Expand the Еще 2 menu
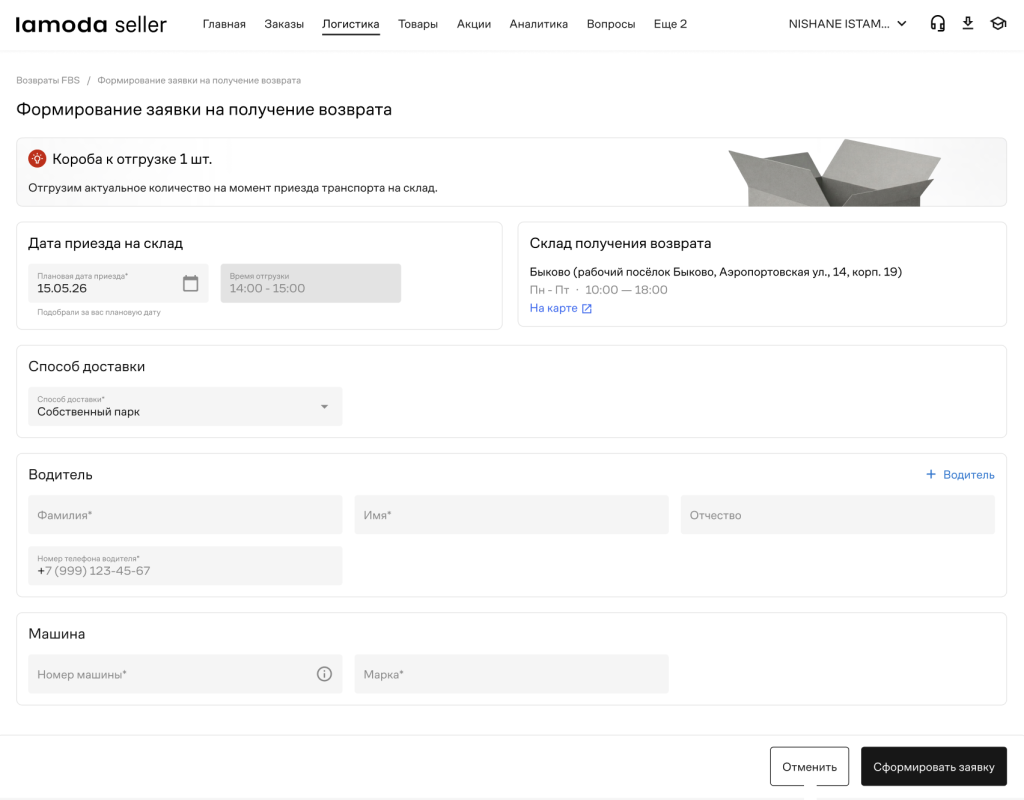The width and height of the screenshot is (1024, 800). pos(670,24)
